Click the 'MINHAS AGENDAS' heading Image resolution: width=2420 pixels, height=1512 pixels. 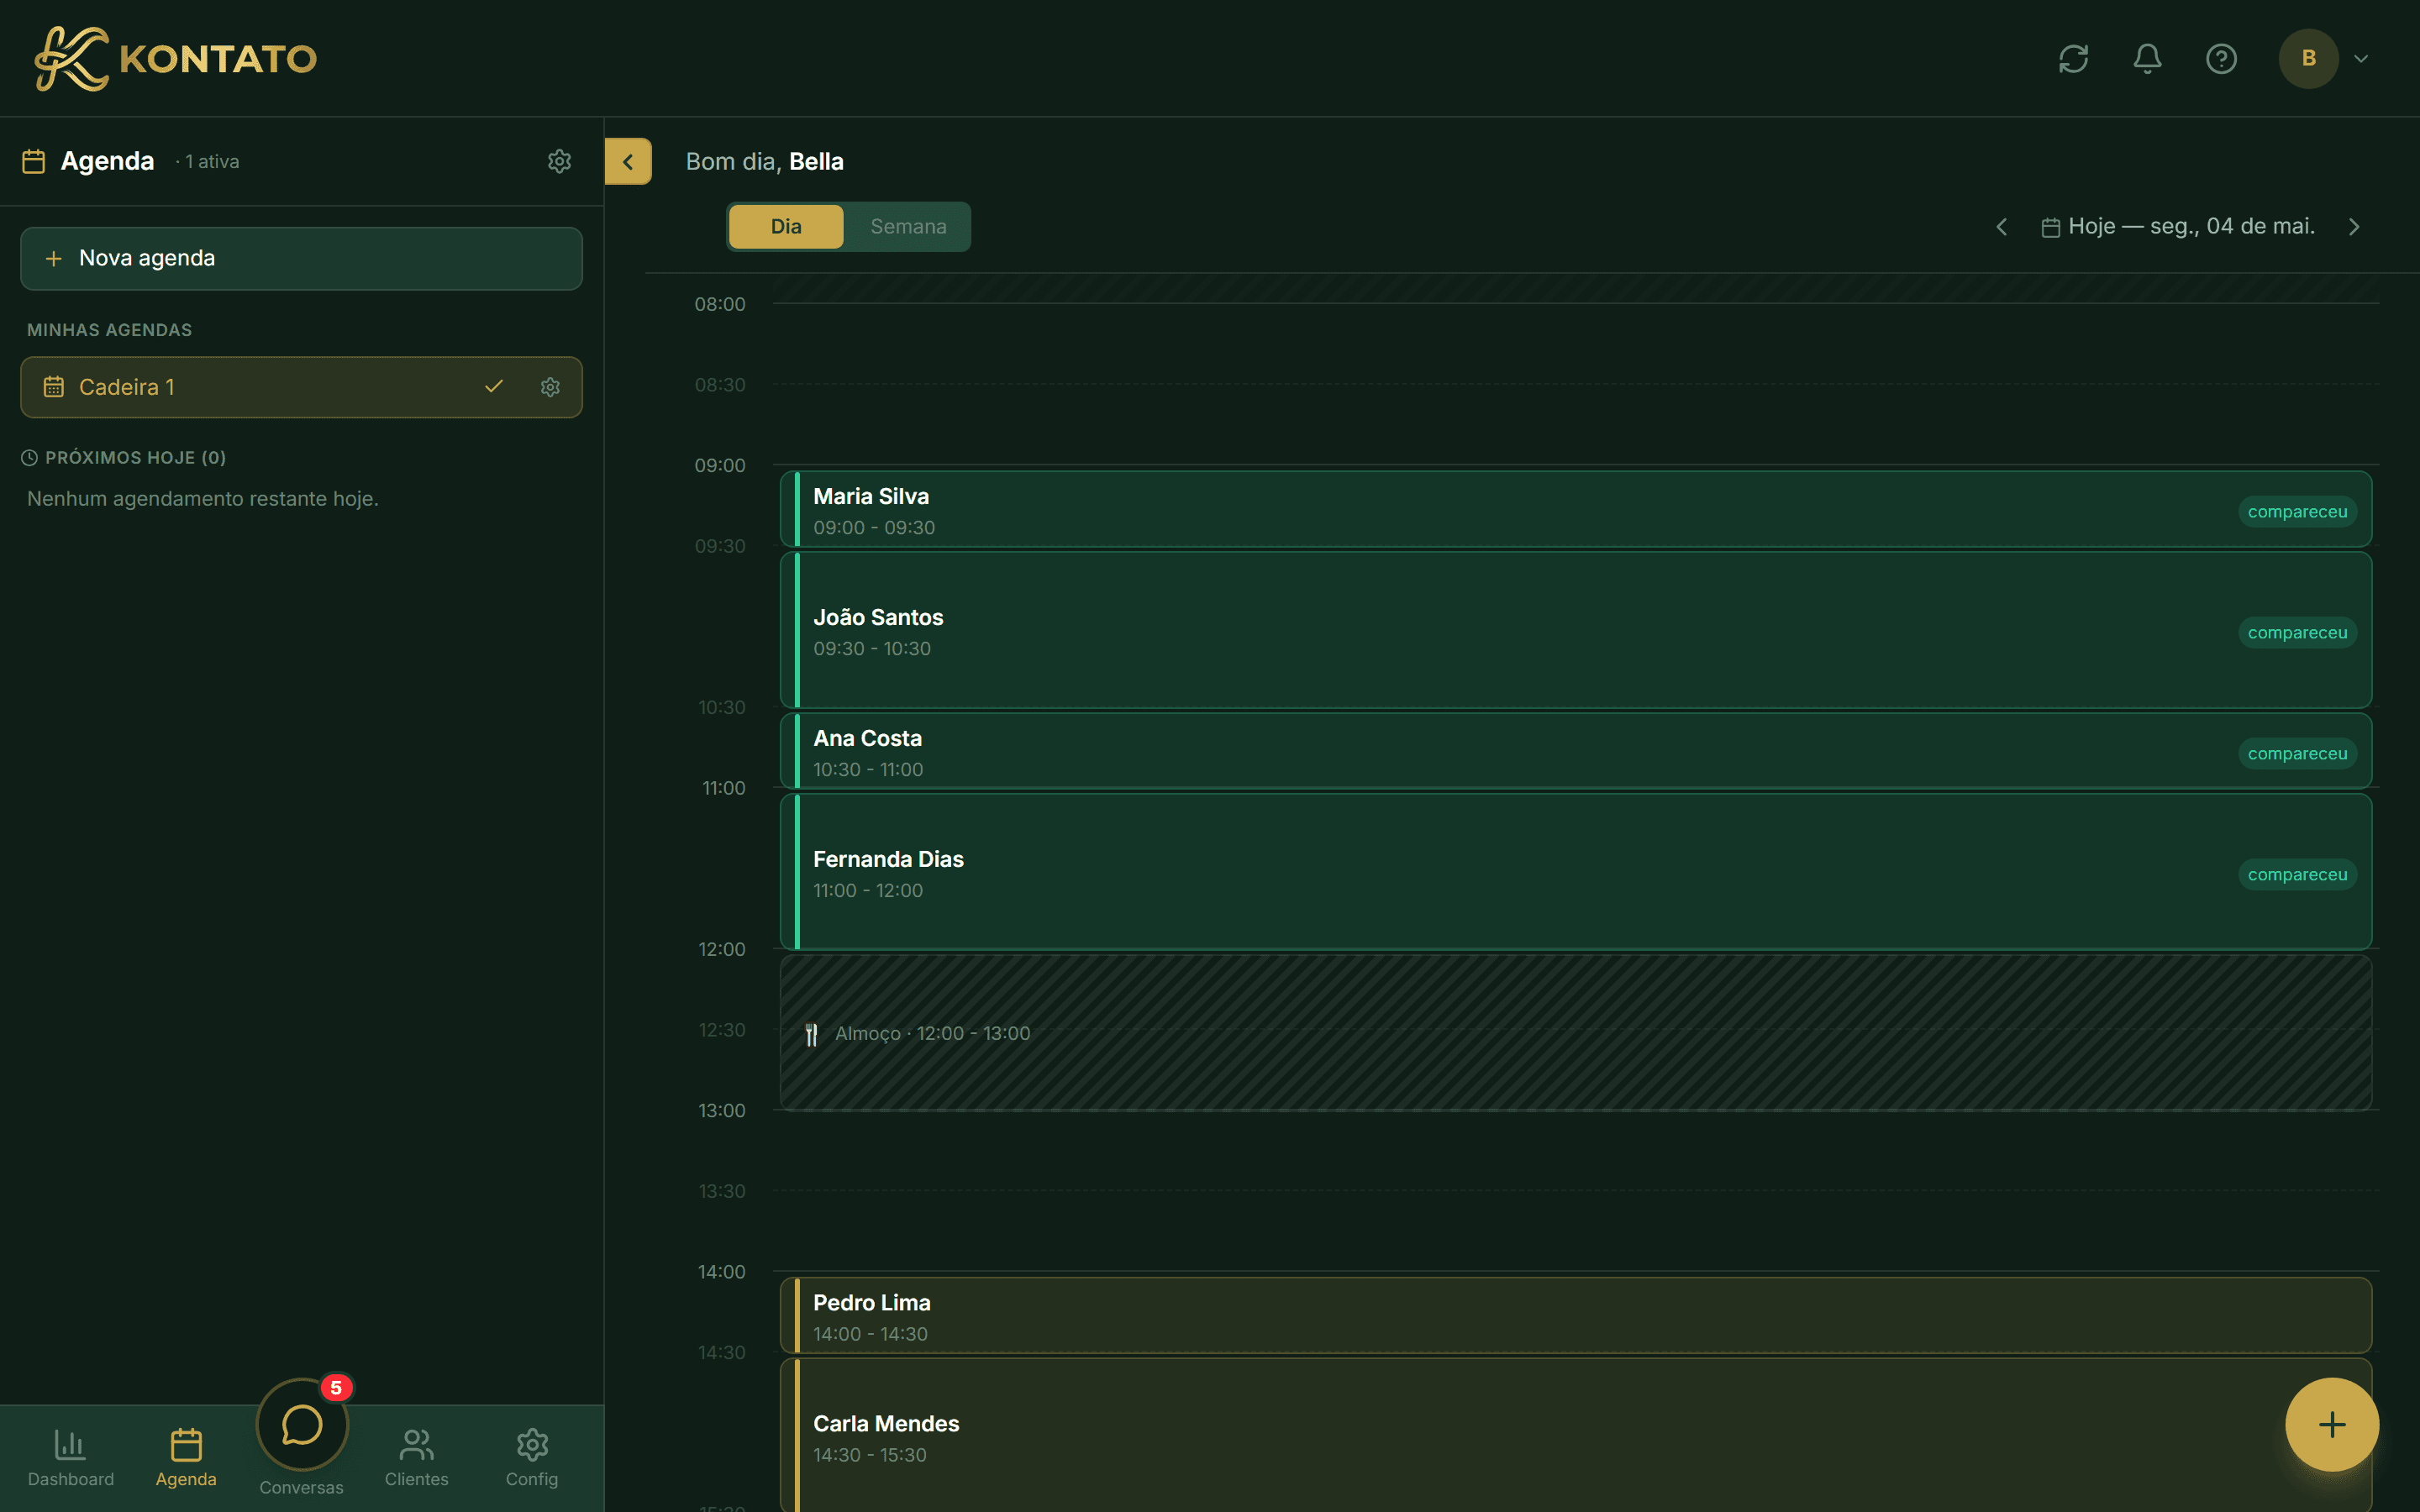pyautogui.click(x=109, y=330)
